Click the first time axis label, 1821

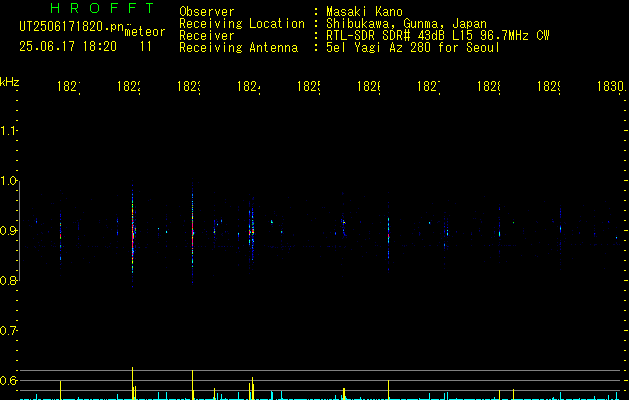pos(69,86)
